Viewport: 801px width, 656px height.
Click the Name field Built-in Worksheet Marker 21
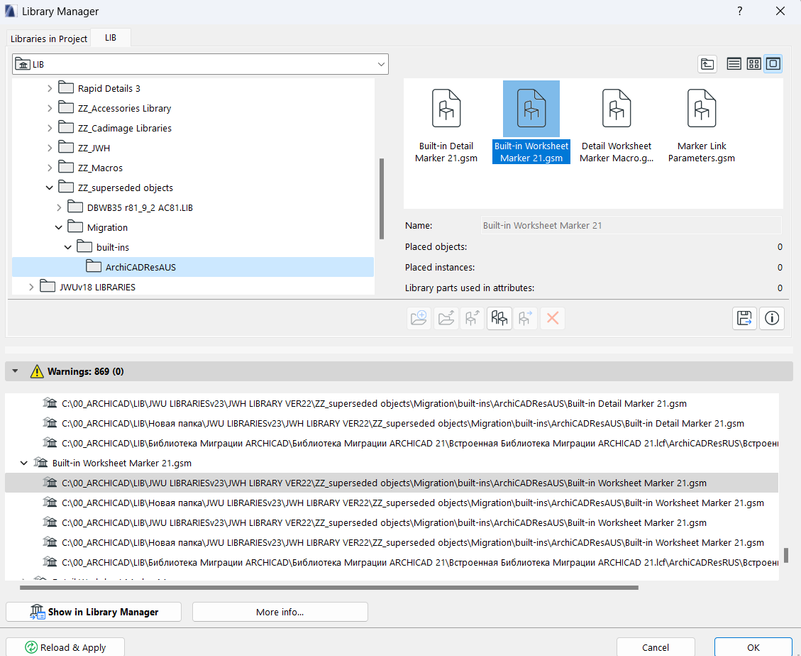(631, 225)
